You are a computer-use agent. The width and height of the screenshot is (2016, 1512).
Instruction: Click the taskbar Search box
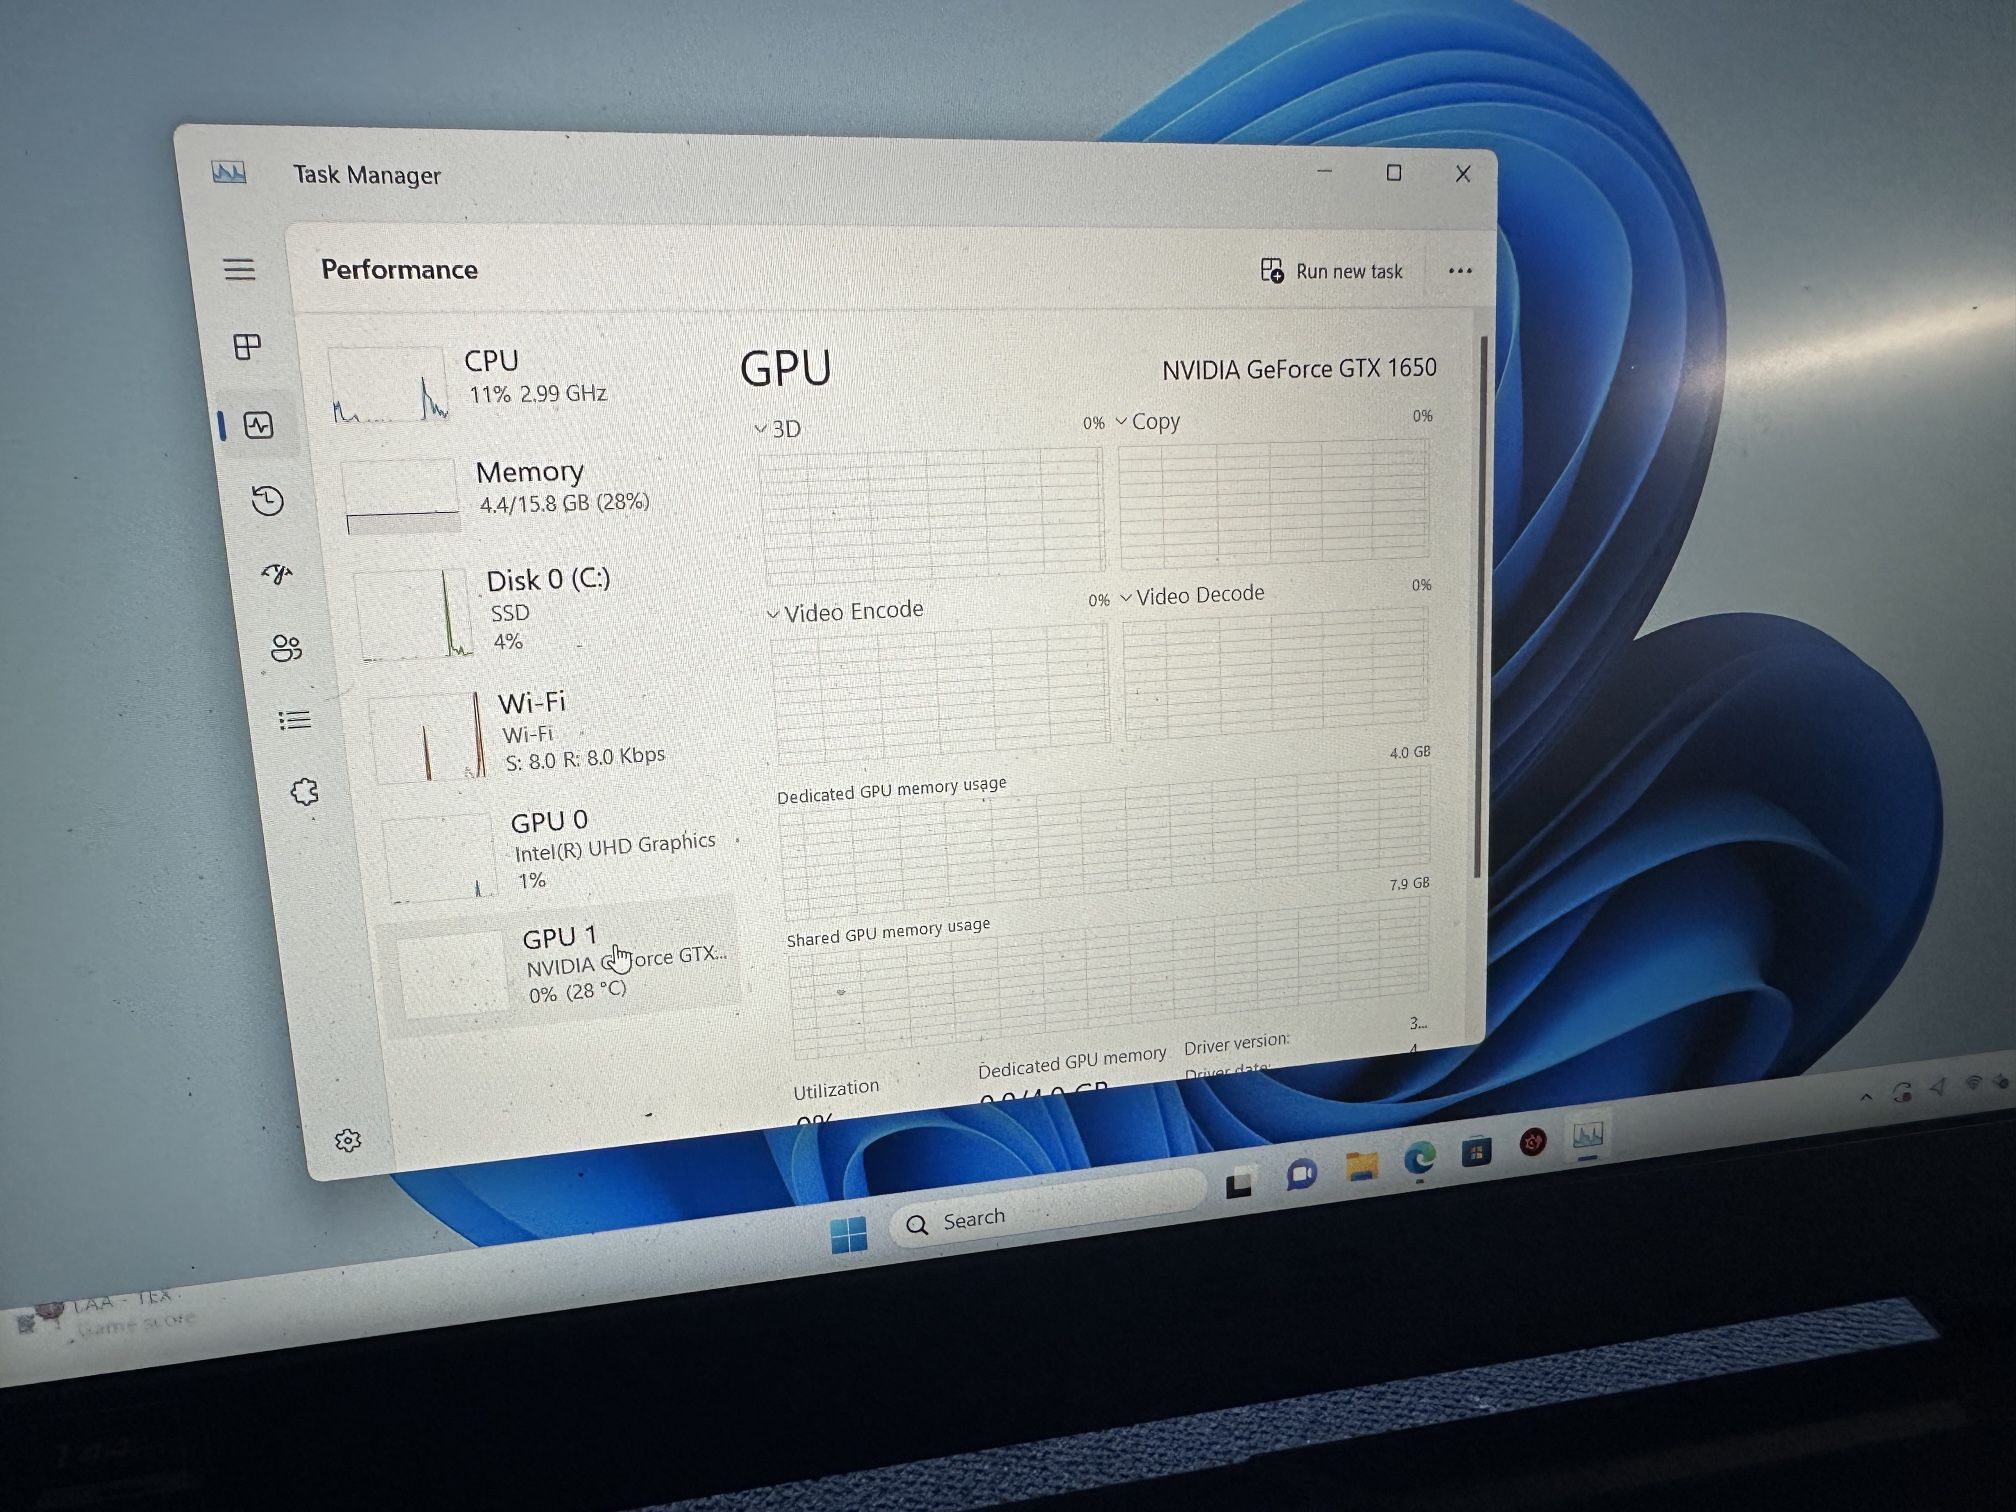point(1046,1206)
